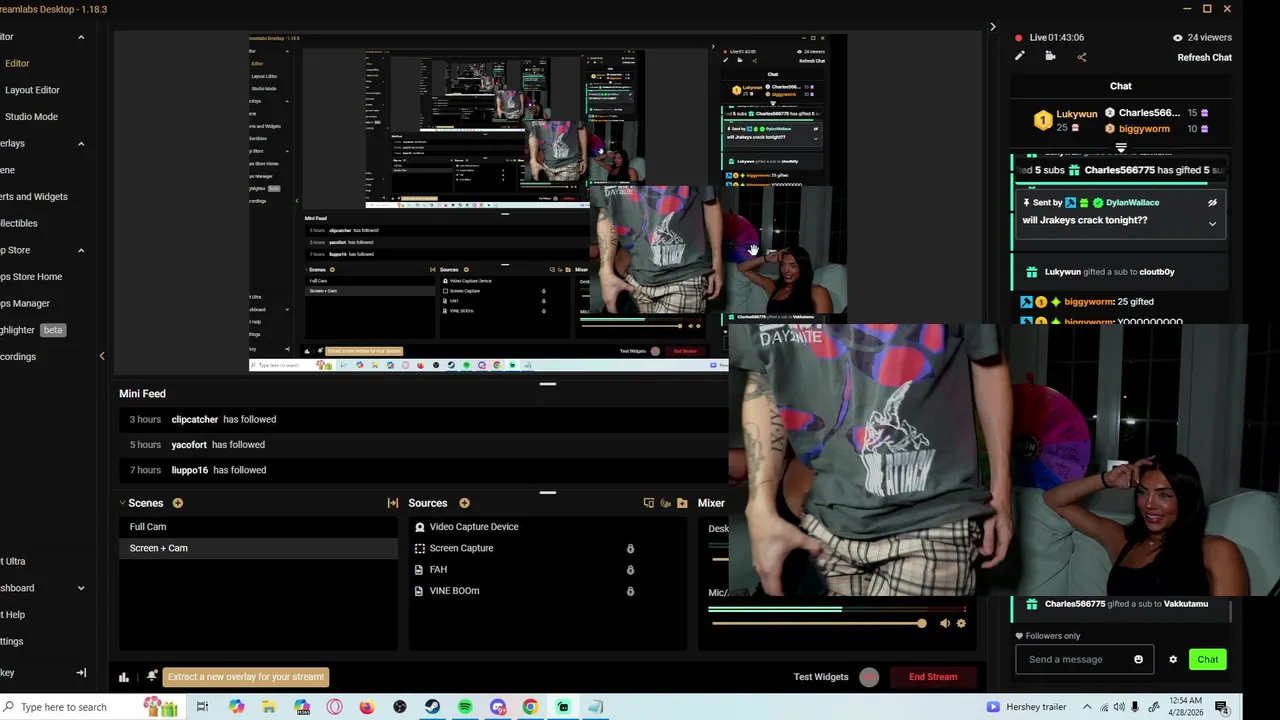The image size is (1280, 720).
Task: Open the notifications bell icon
Action: tap(152, 677)
